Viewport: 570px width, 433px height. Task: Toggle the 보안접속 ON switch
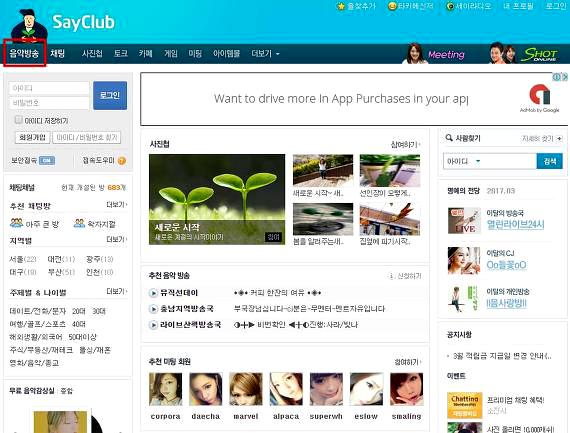(x=47, y=160)
